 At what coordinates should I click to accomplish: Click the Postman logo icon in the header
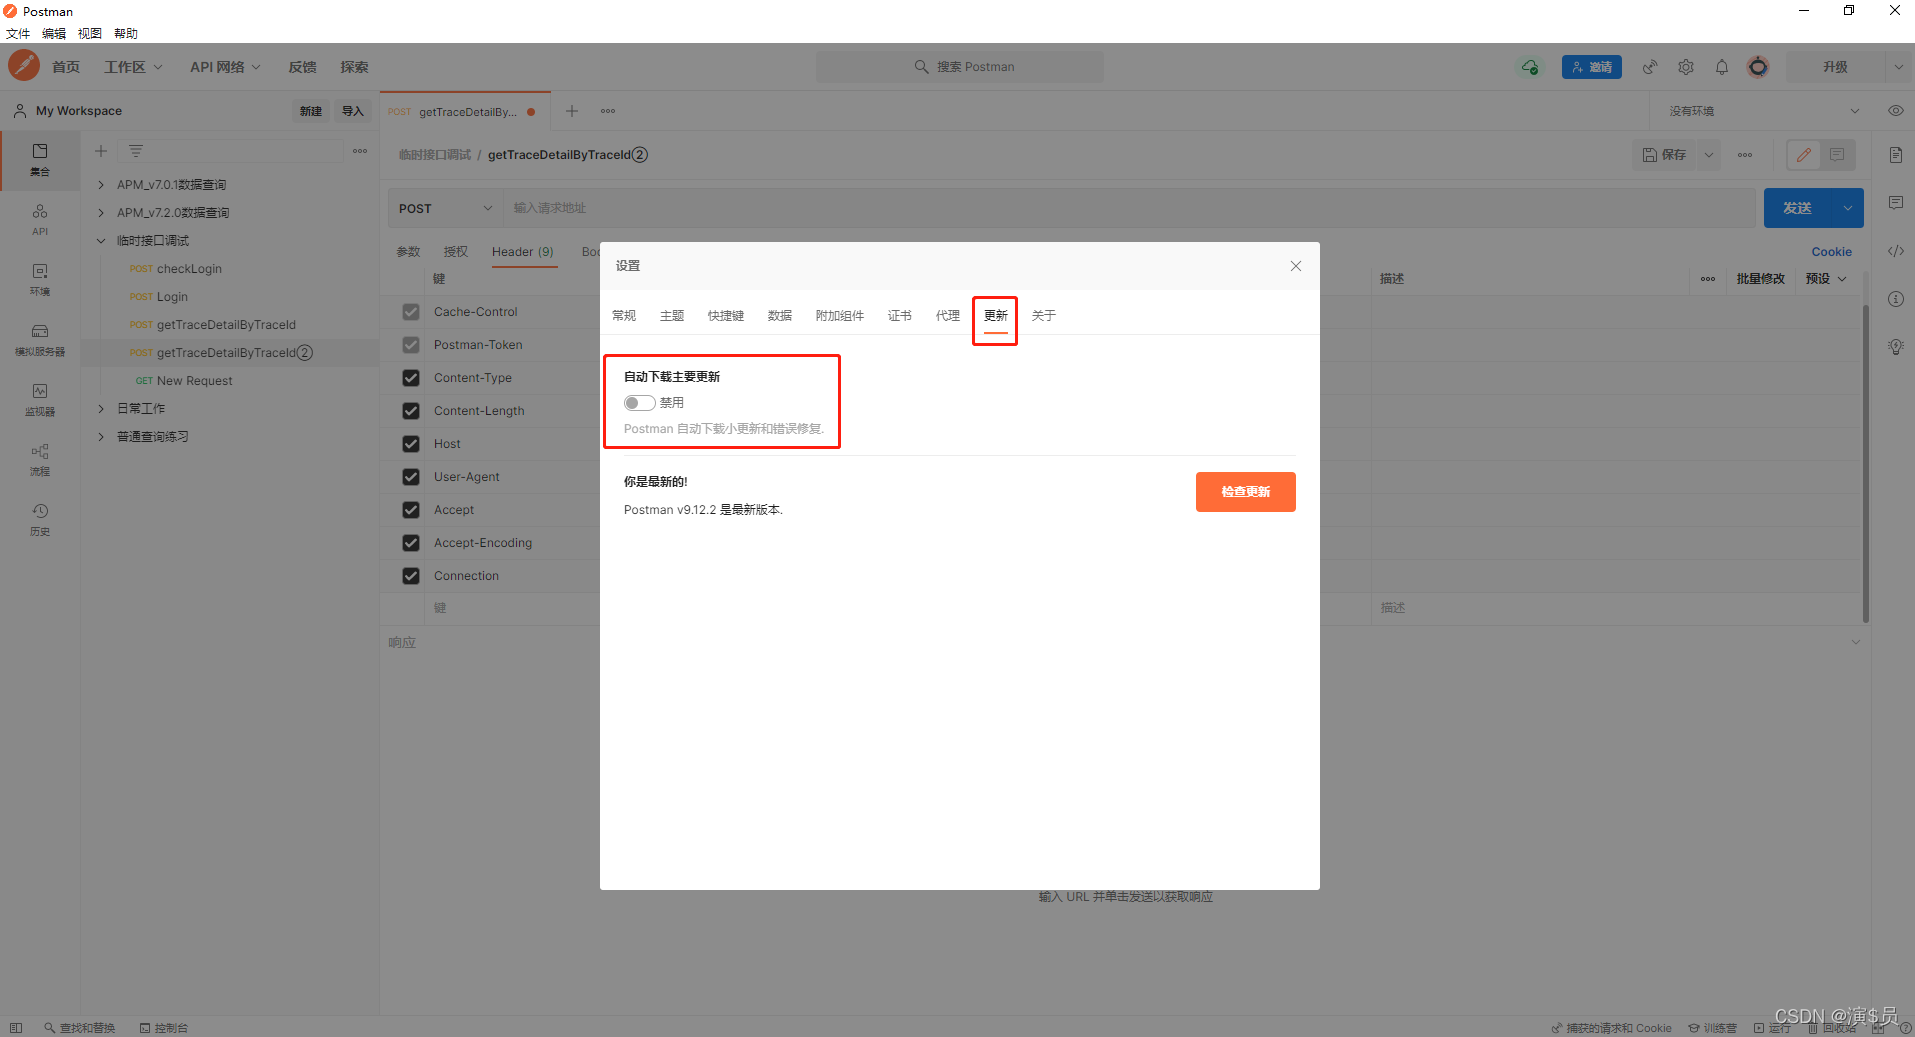point(24,66)
